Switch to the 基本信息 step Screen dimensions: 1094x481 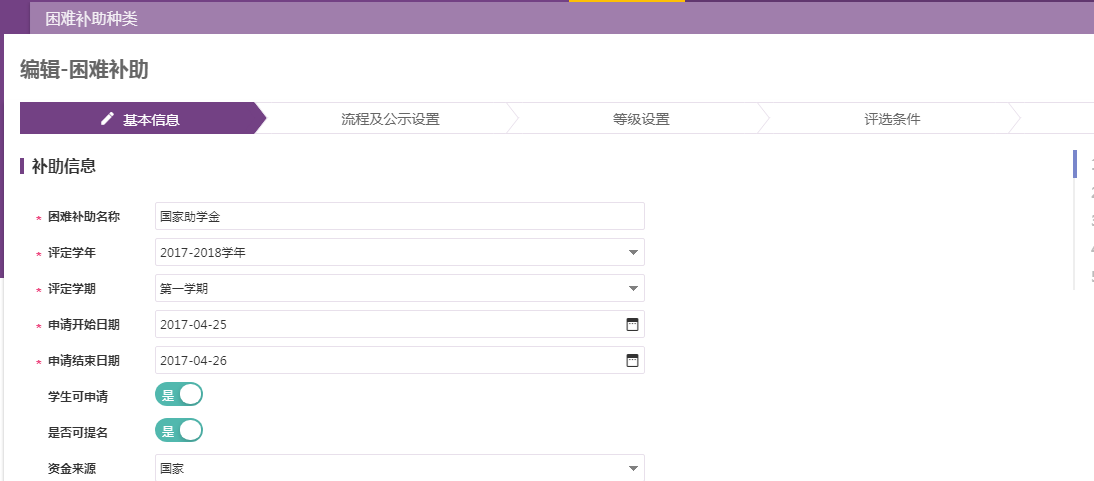coord(143,118)
